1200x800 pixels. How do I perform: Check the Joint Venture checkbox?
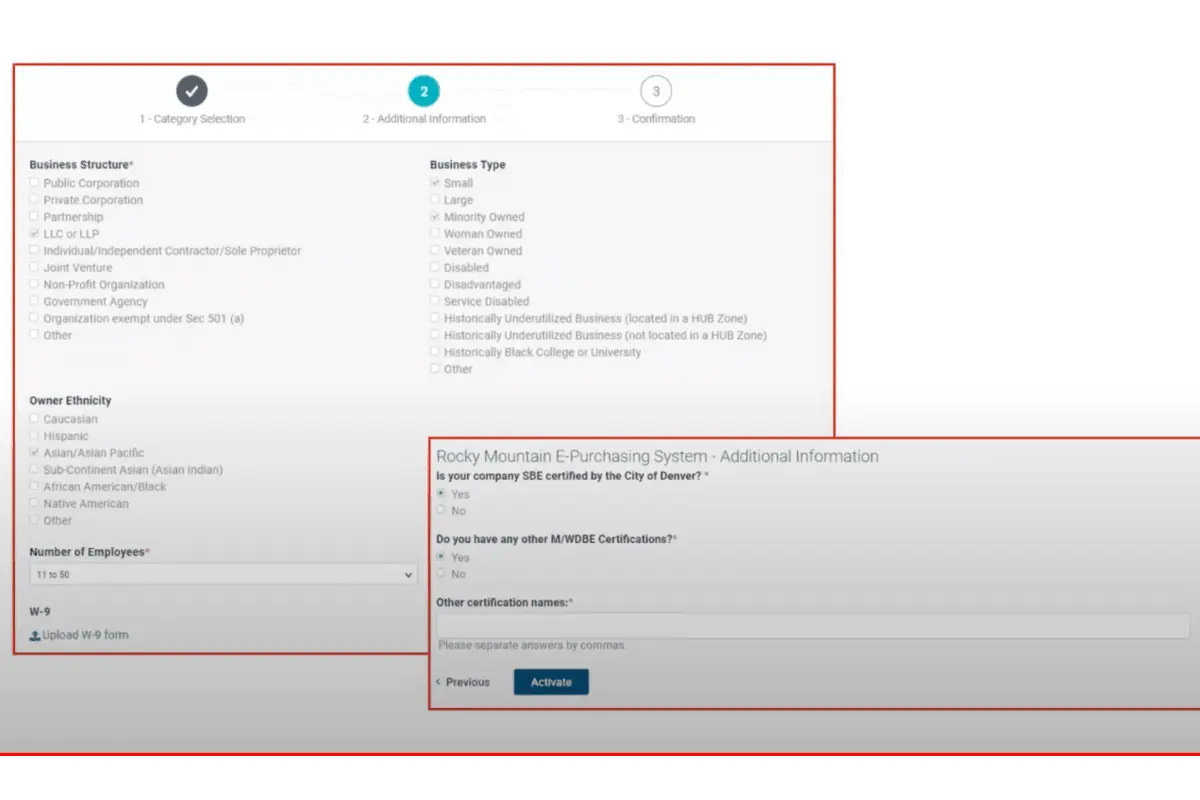click(x=35, y=268)
